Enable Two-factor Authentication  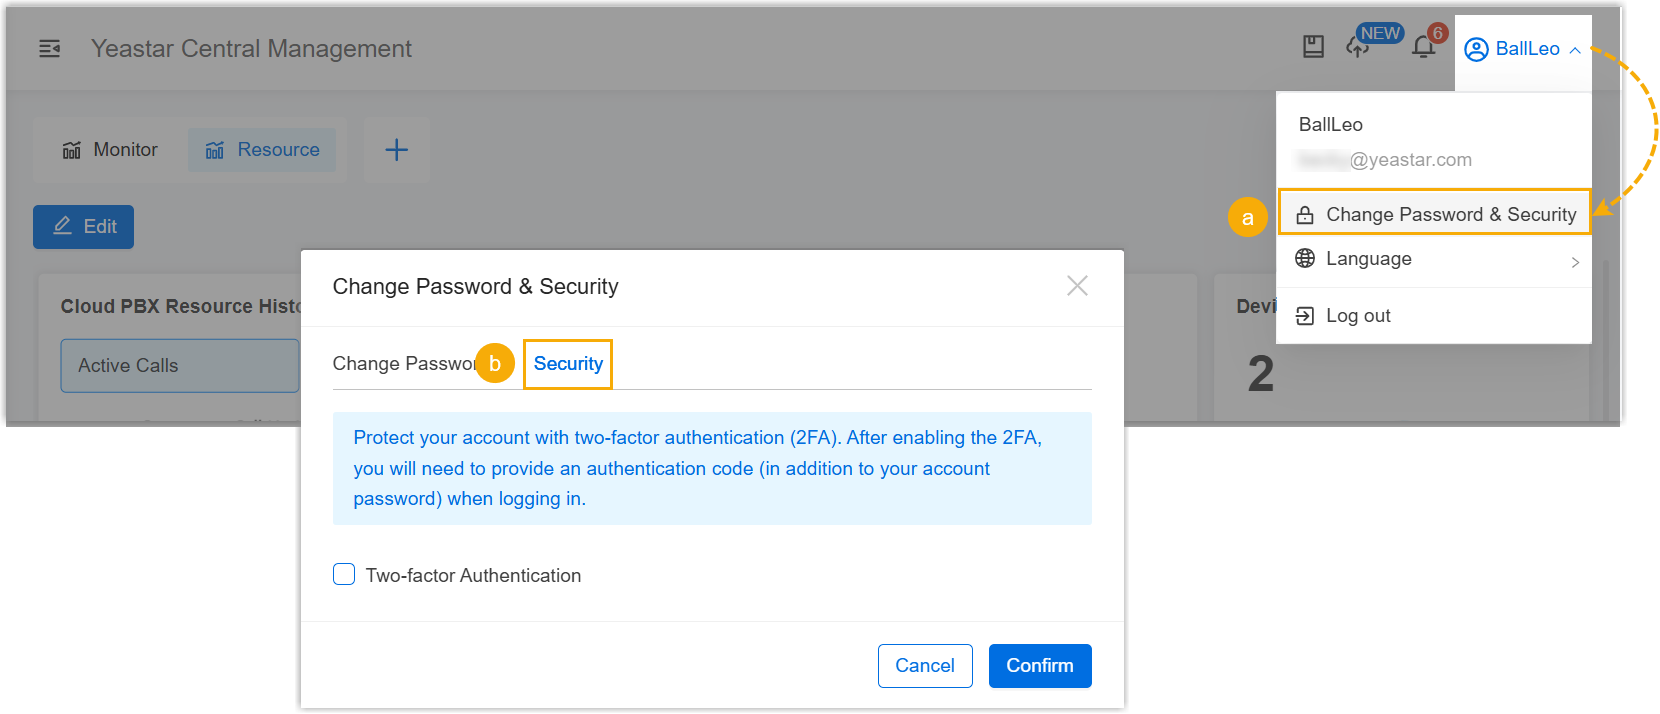pyautogui.click(x=343, y=574)
